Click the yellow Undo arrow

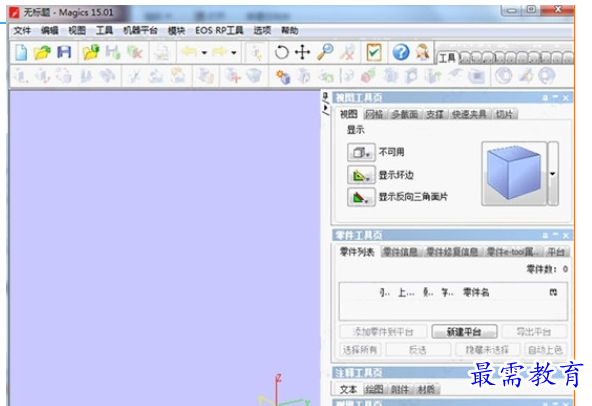coord(189,52)
